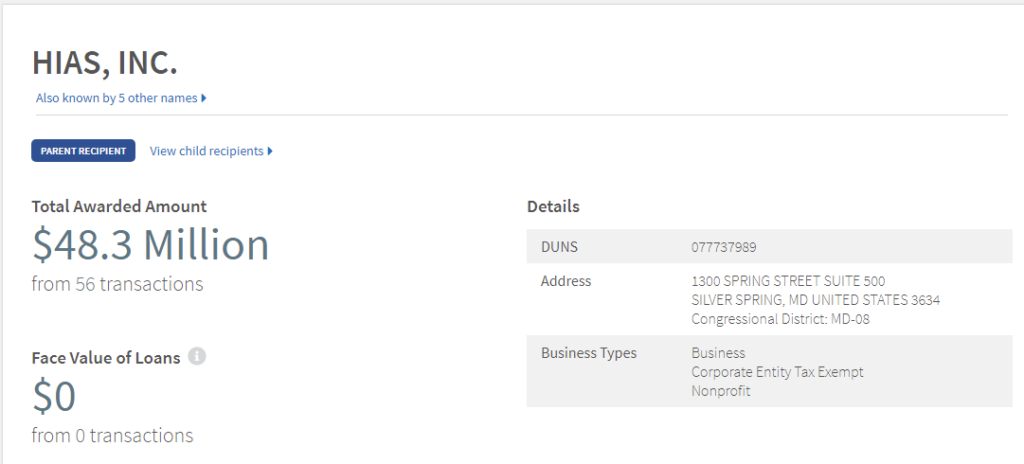The height and width of the screenshot is (464, 1024).
Task: Select the DUNS number 077737989
Action: (x=724, y=246)
